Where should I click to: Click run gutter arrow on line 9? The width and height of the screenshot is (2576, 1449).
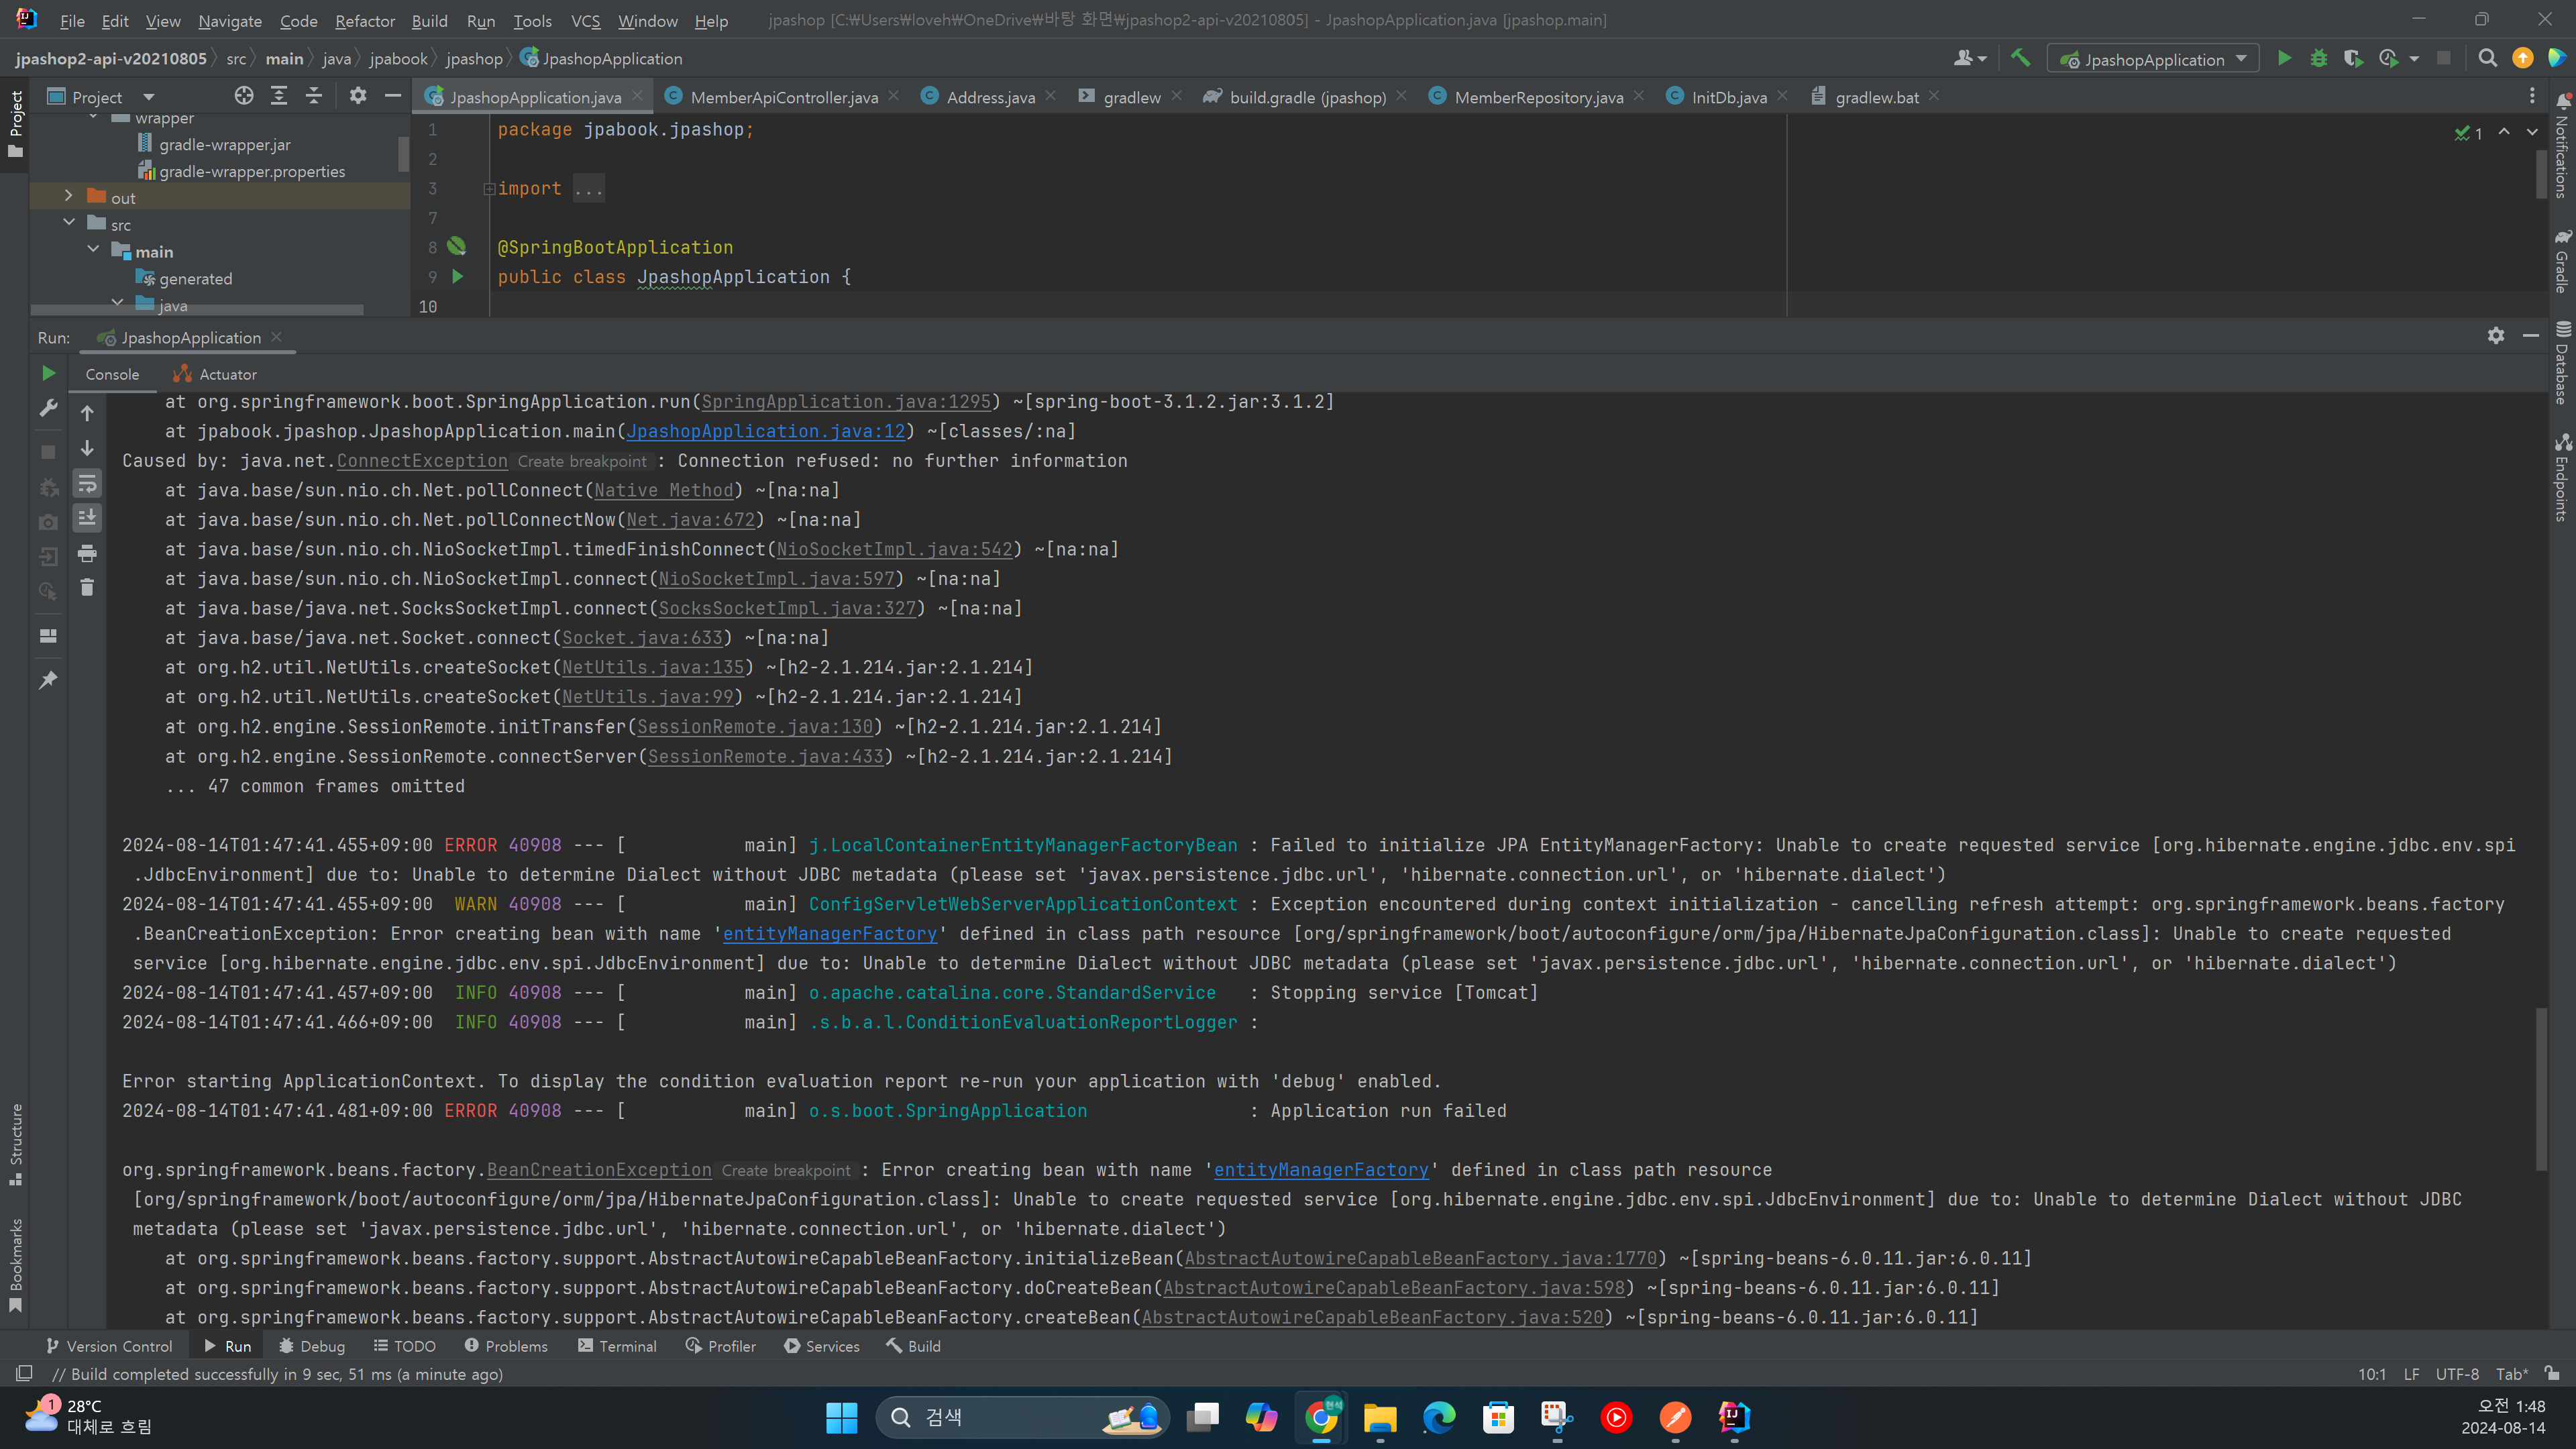[457, 276]
